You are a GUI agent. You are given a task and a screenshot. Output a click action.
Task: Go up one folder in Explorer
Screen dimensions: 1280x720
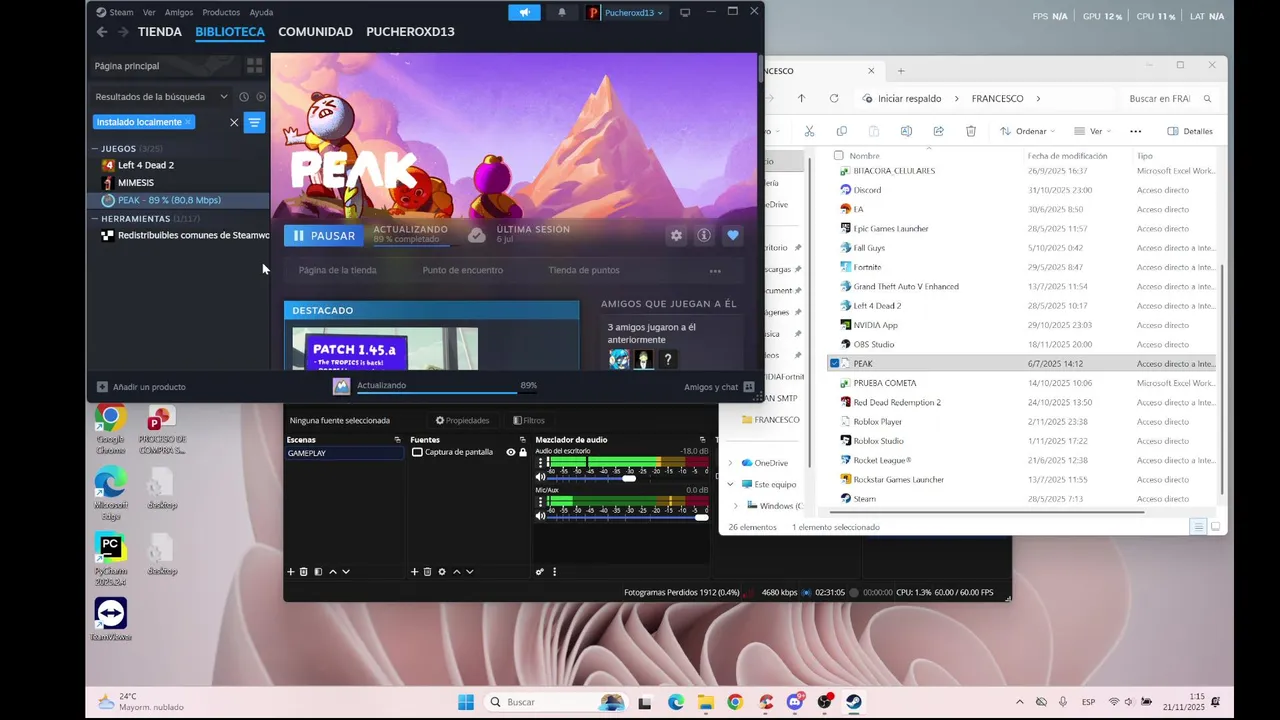coord(801,98)
